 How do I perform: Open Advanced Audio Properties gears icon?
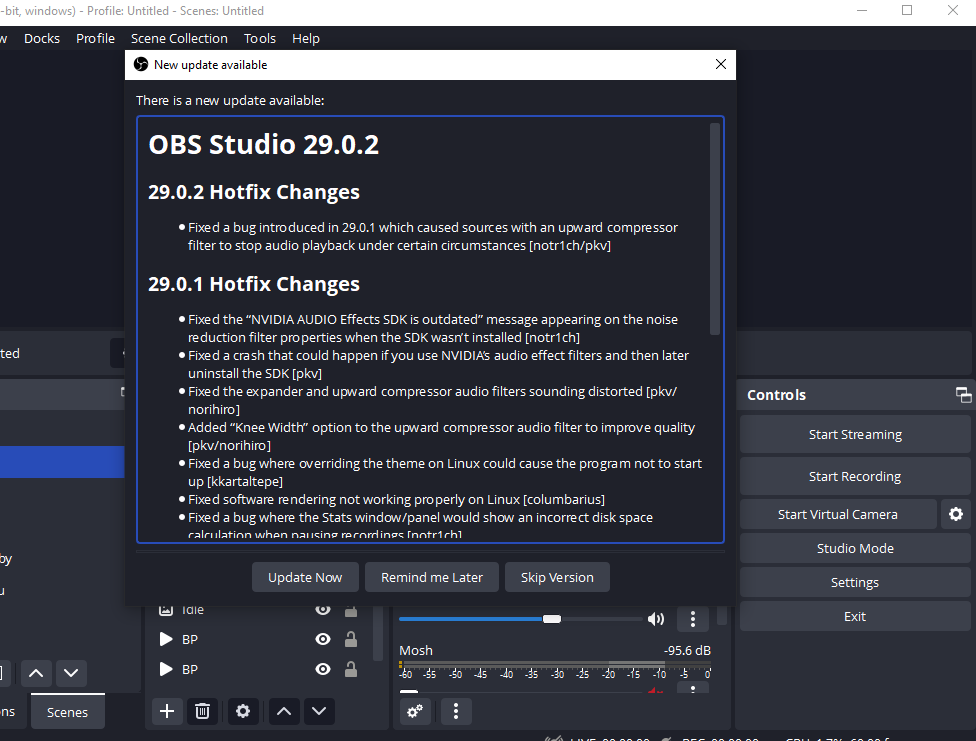point(415,711)
